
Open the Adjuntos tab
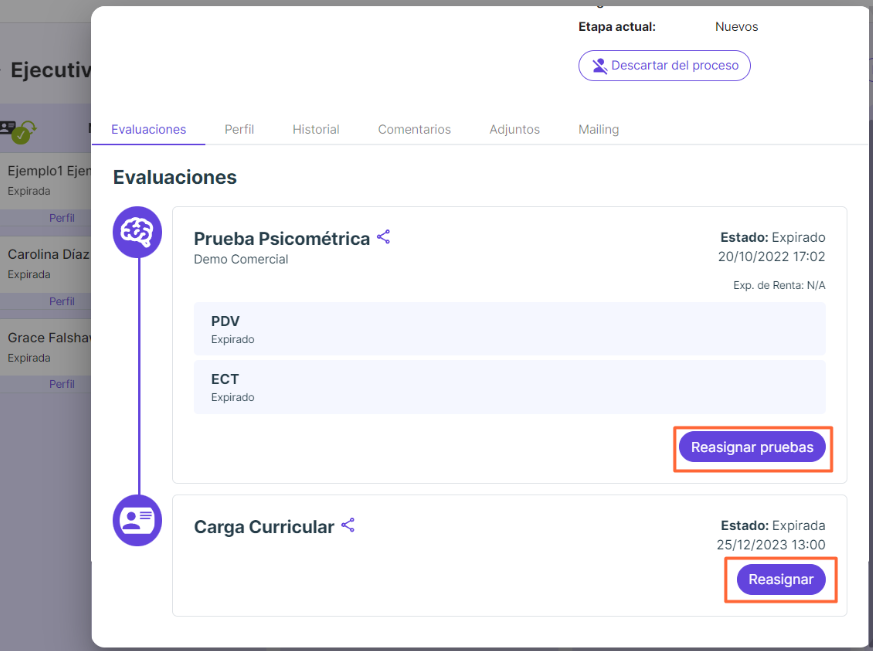(514, 129)
